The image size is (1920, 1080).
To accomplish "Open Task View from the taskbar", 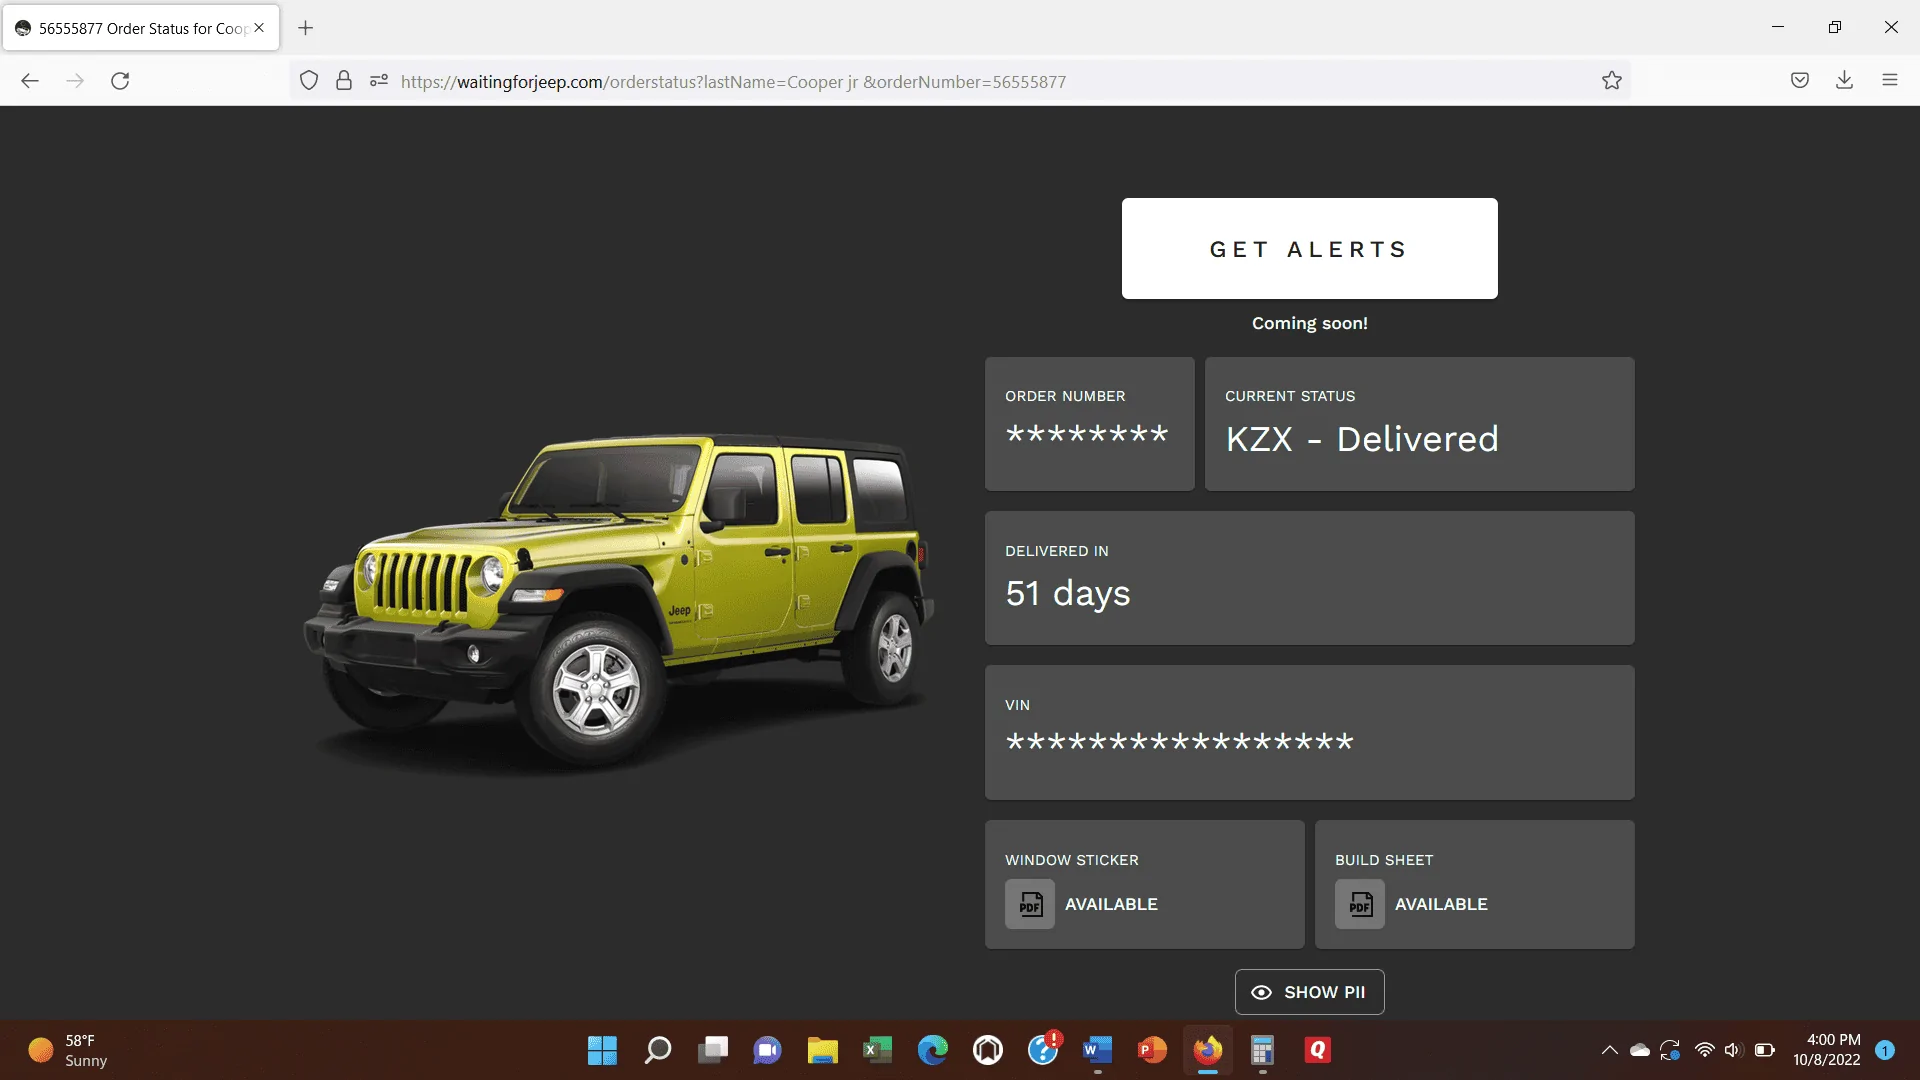I will [x=713, y=1050].
